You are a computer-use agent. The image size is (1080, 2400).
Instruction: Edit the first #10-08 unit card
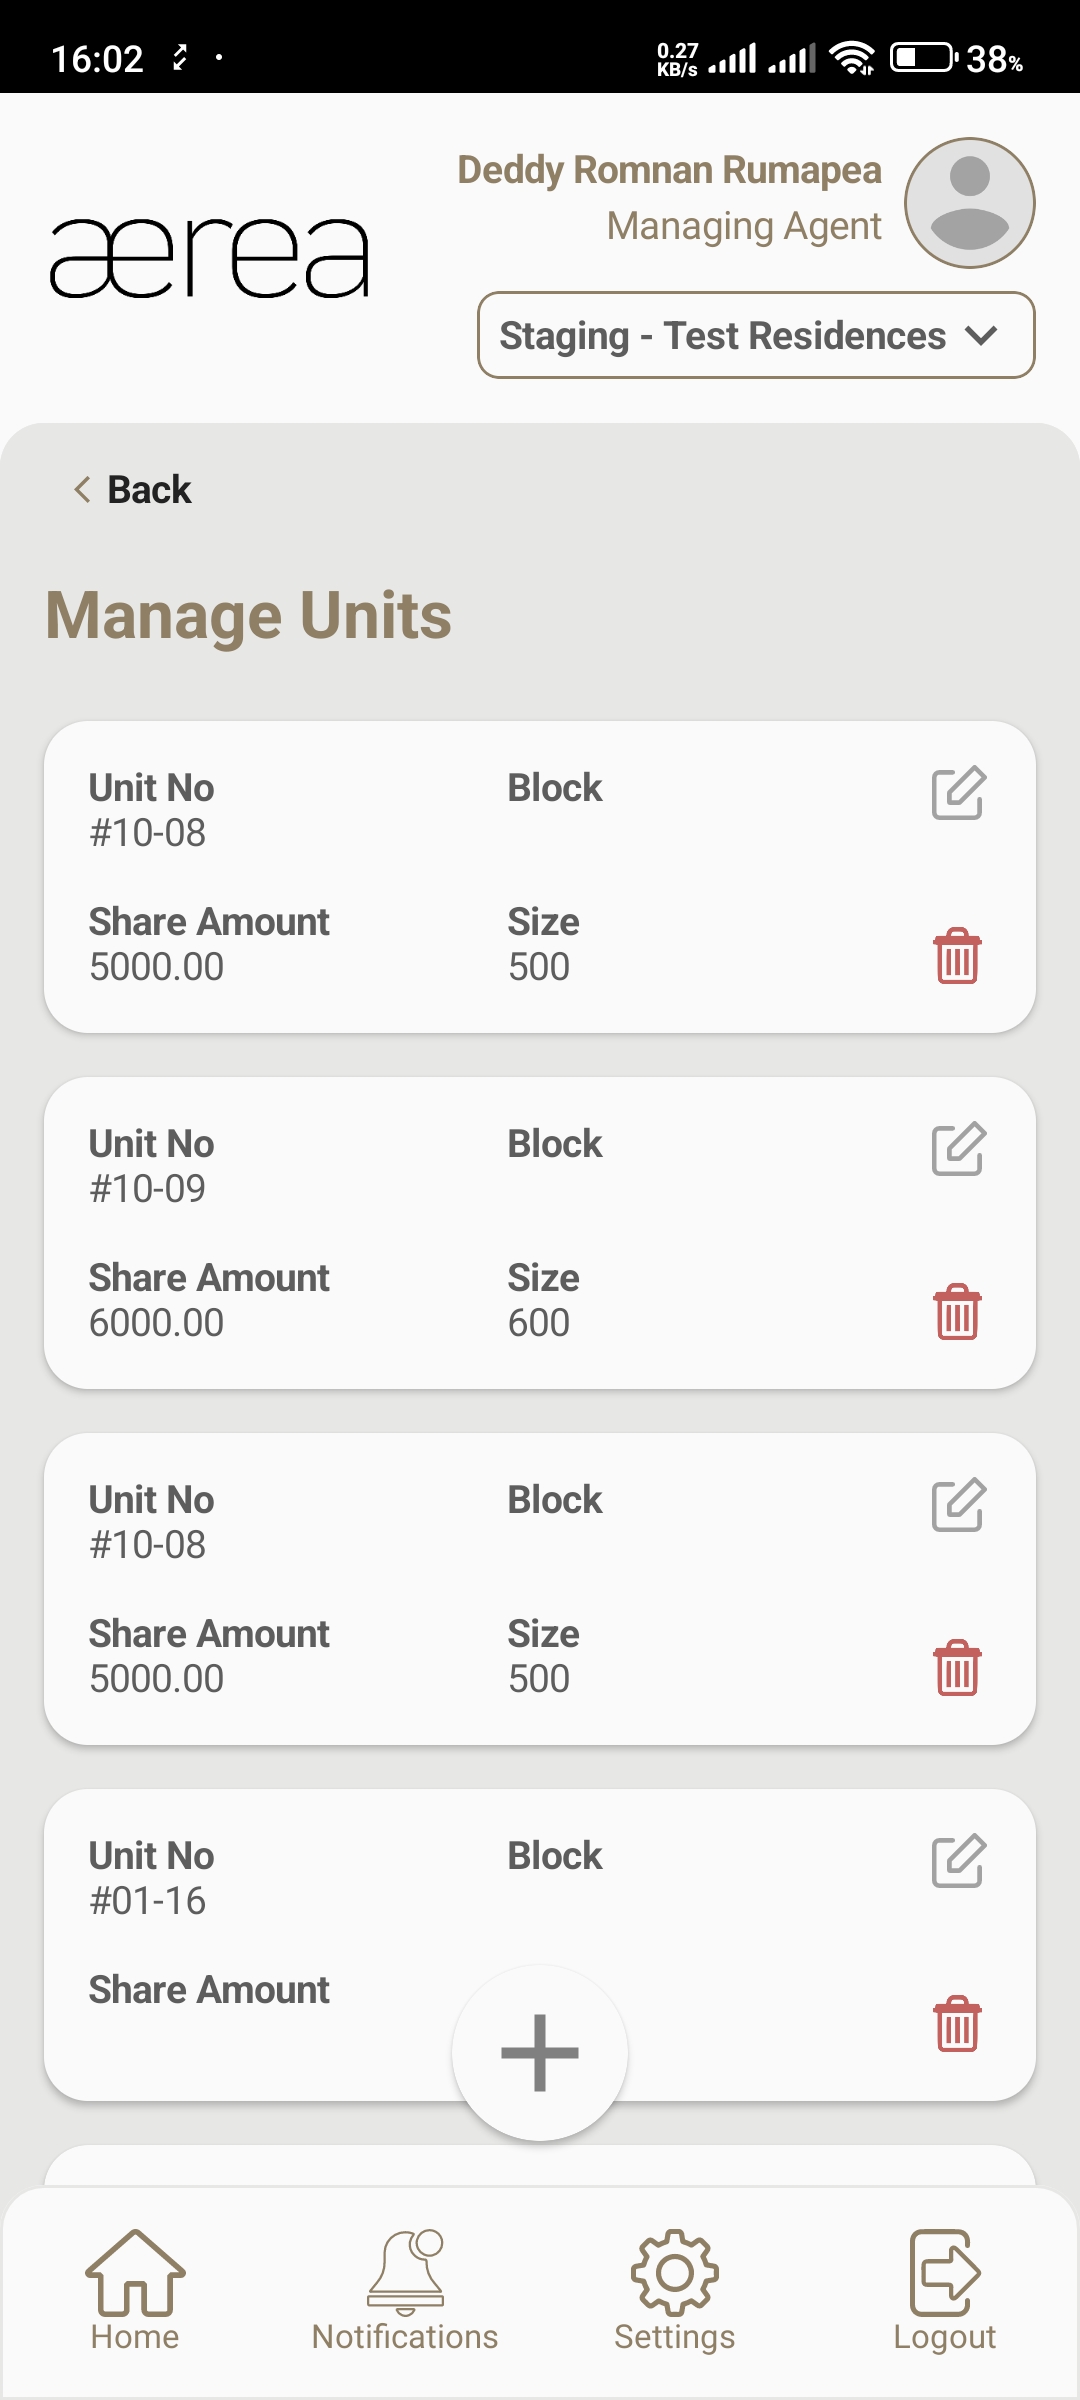point(958,793)
